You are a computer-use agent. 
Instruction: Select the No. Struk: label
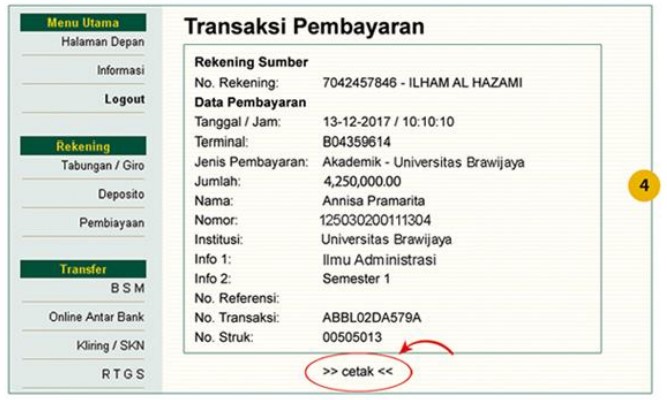(x=224, y=337)
